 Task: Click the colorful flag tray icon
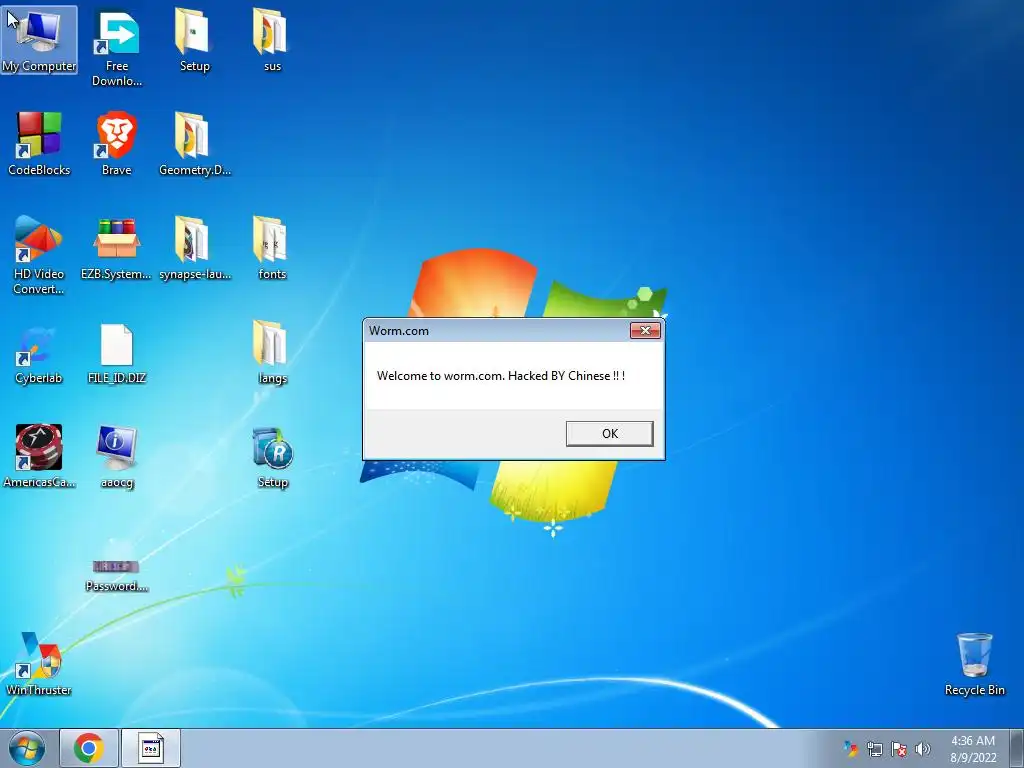[x=850, y=748]
